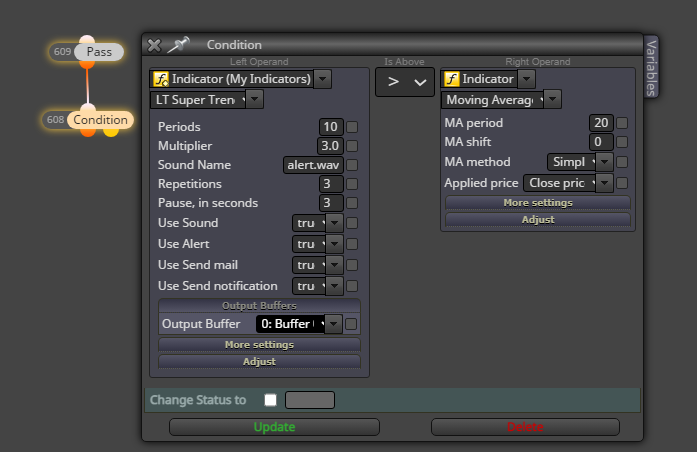Click the Output Buffers section header
This screenshot has width=697, height=452.
pyautogui.click(x=259, y=306)
